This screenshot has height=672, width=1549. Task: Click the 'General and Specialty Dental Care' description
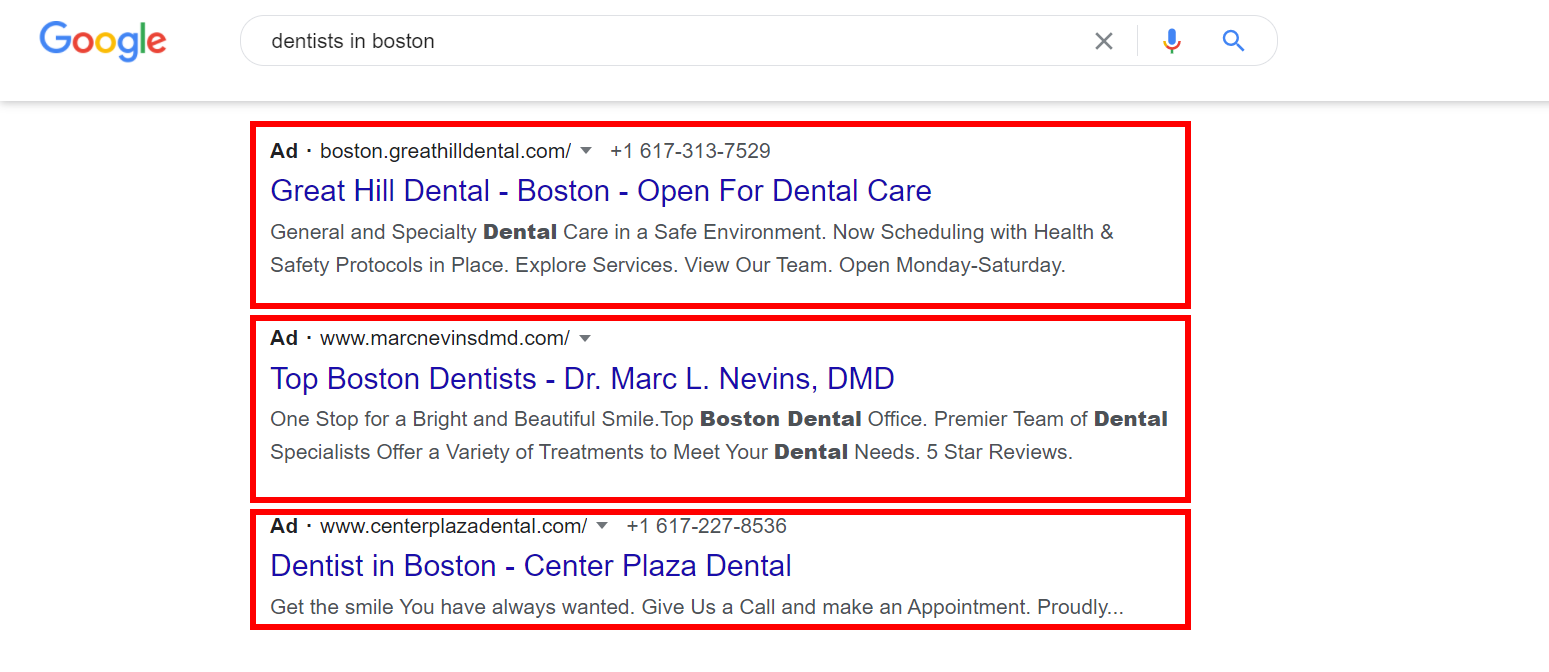pos(692,249)
